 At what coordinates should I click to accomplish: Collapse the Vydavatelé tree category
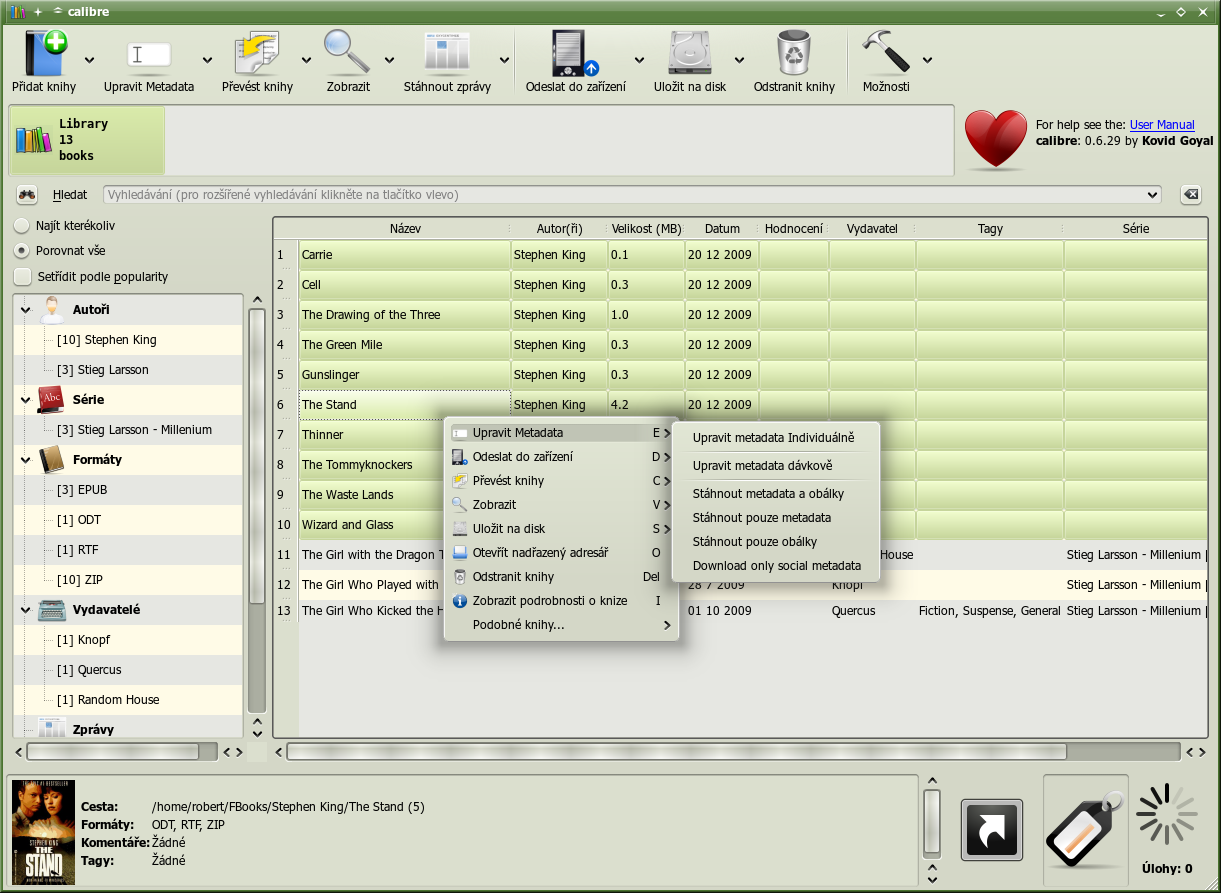pos(25,610)
